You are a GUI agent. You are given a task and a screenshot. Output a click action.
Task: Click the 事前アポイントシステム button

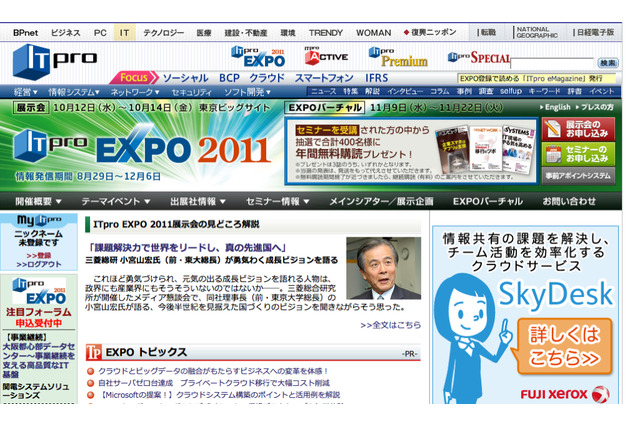[578, 176]
